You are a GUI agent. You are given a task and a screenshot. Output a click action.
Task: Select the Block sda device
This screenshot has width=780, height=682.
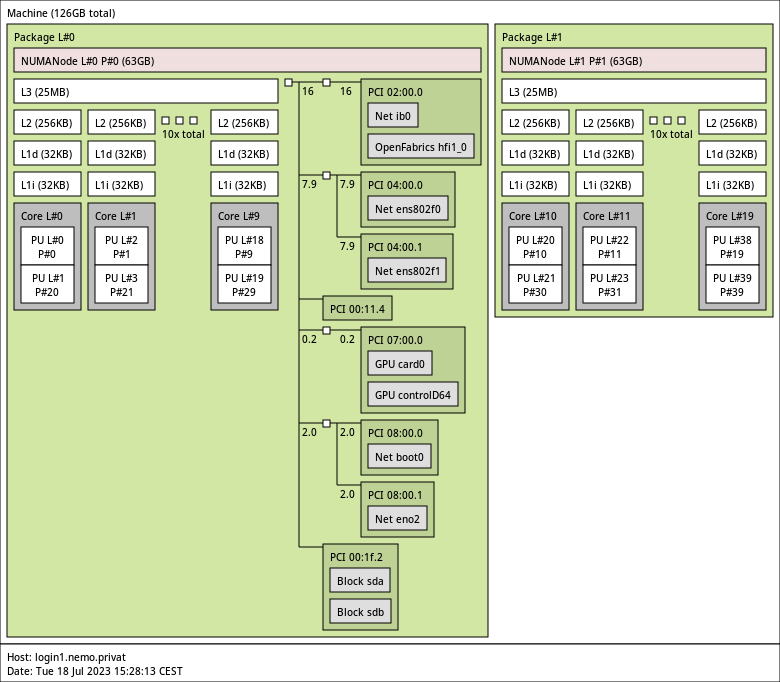[360, 581]
